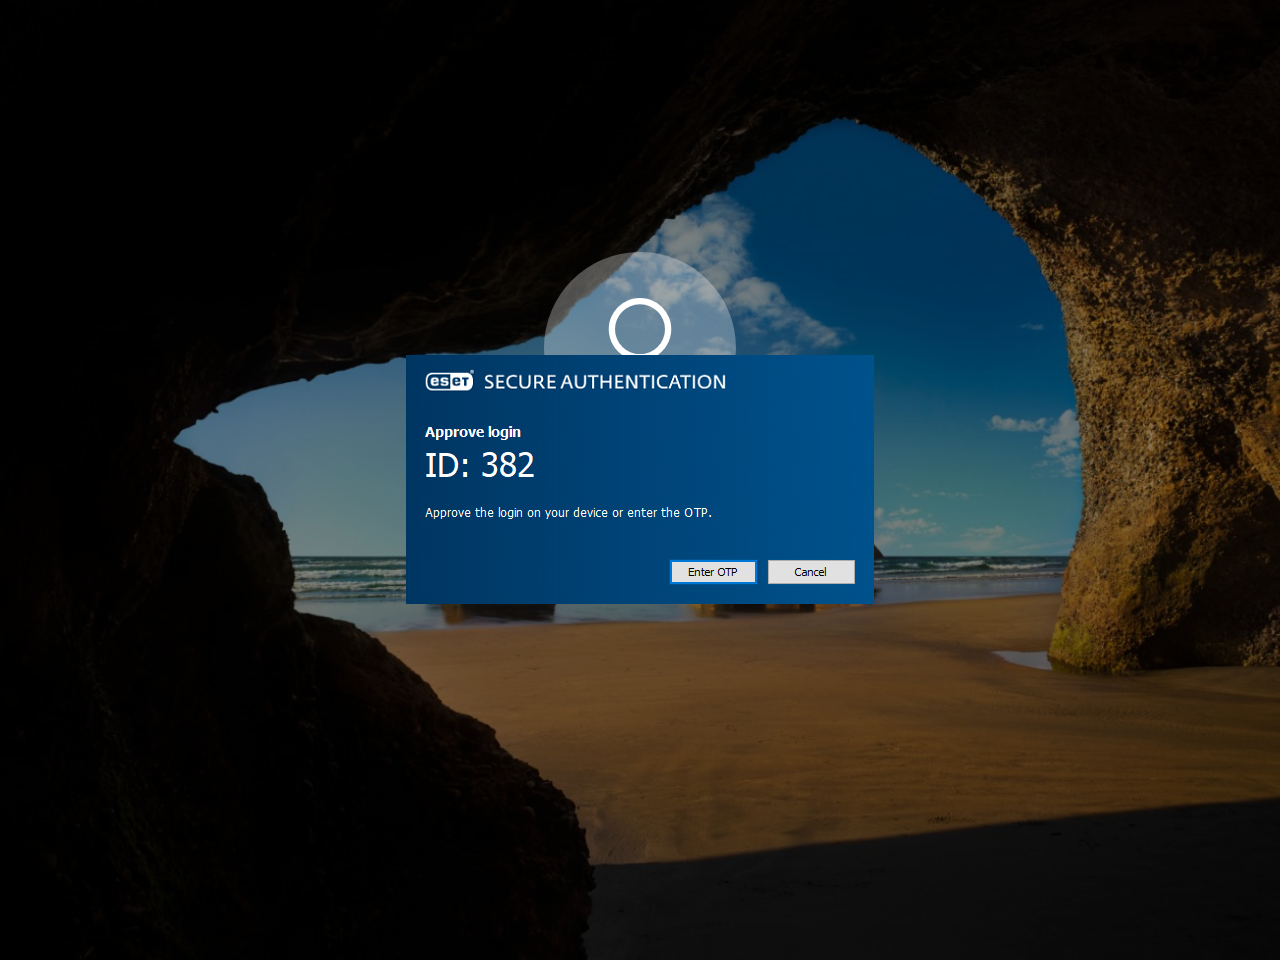Cancel the pending authentication request

(811, 571)
